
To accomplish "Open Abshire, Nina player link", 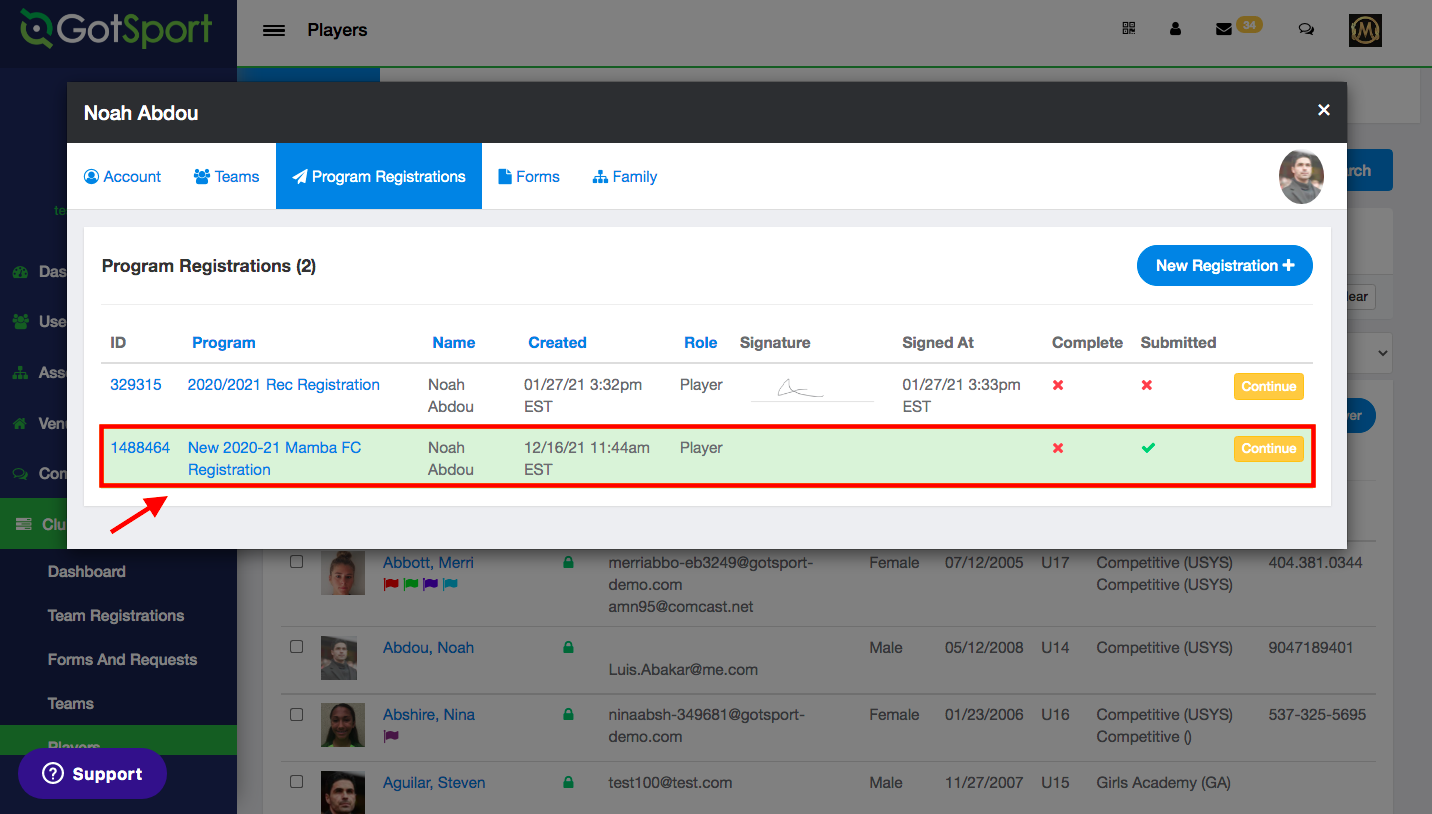I will click(429, 714).
